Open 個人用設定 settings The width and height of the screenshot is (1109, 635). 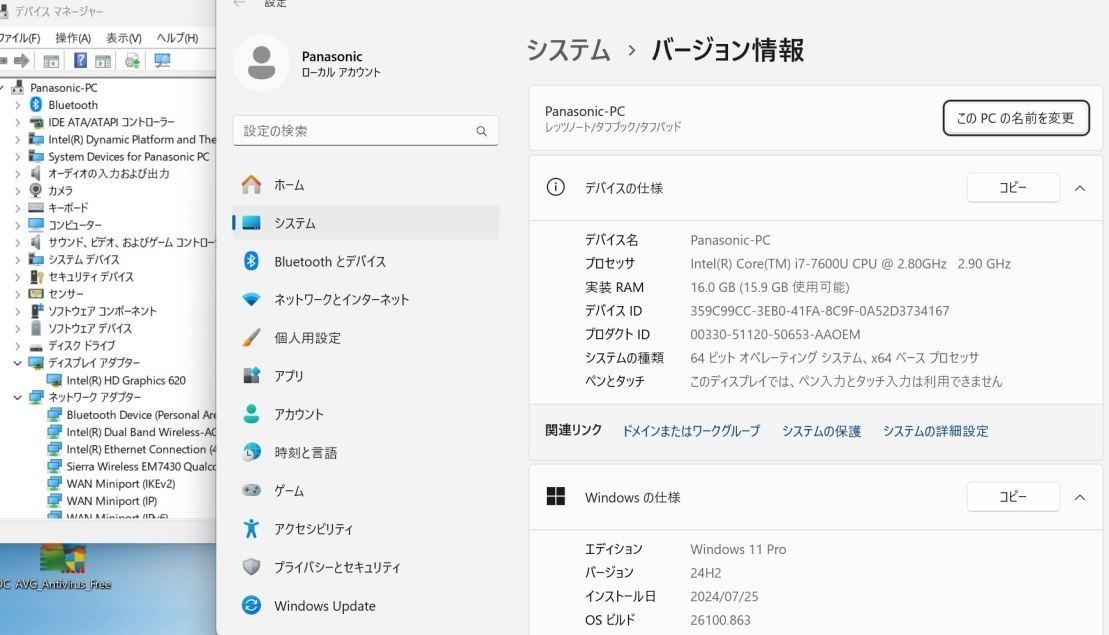[x=366, y=338]
